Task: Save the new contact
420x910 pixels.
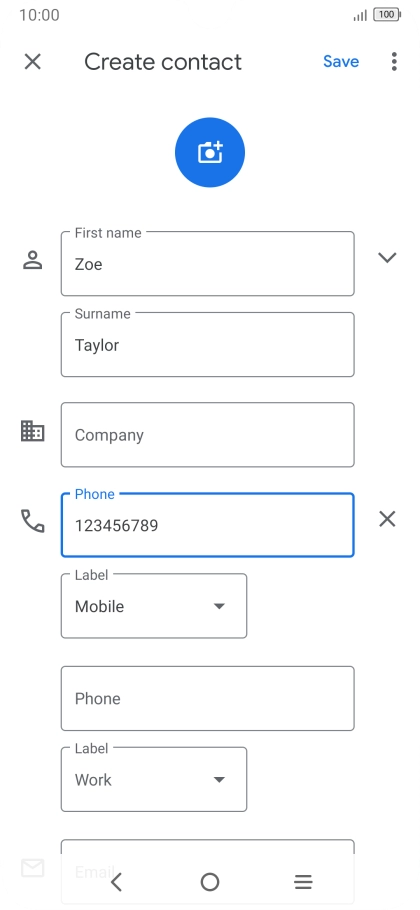Action: coord(341,62)
